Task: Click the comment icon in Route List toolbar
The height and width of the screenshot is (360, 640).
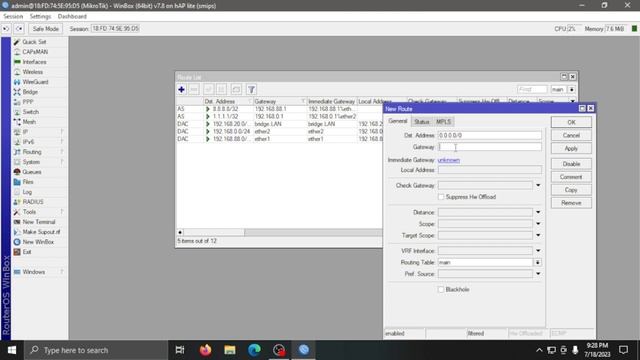Action: point(236,89)
